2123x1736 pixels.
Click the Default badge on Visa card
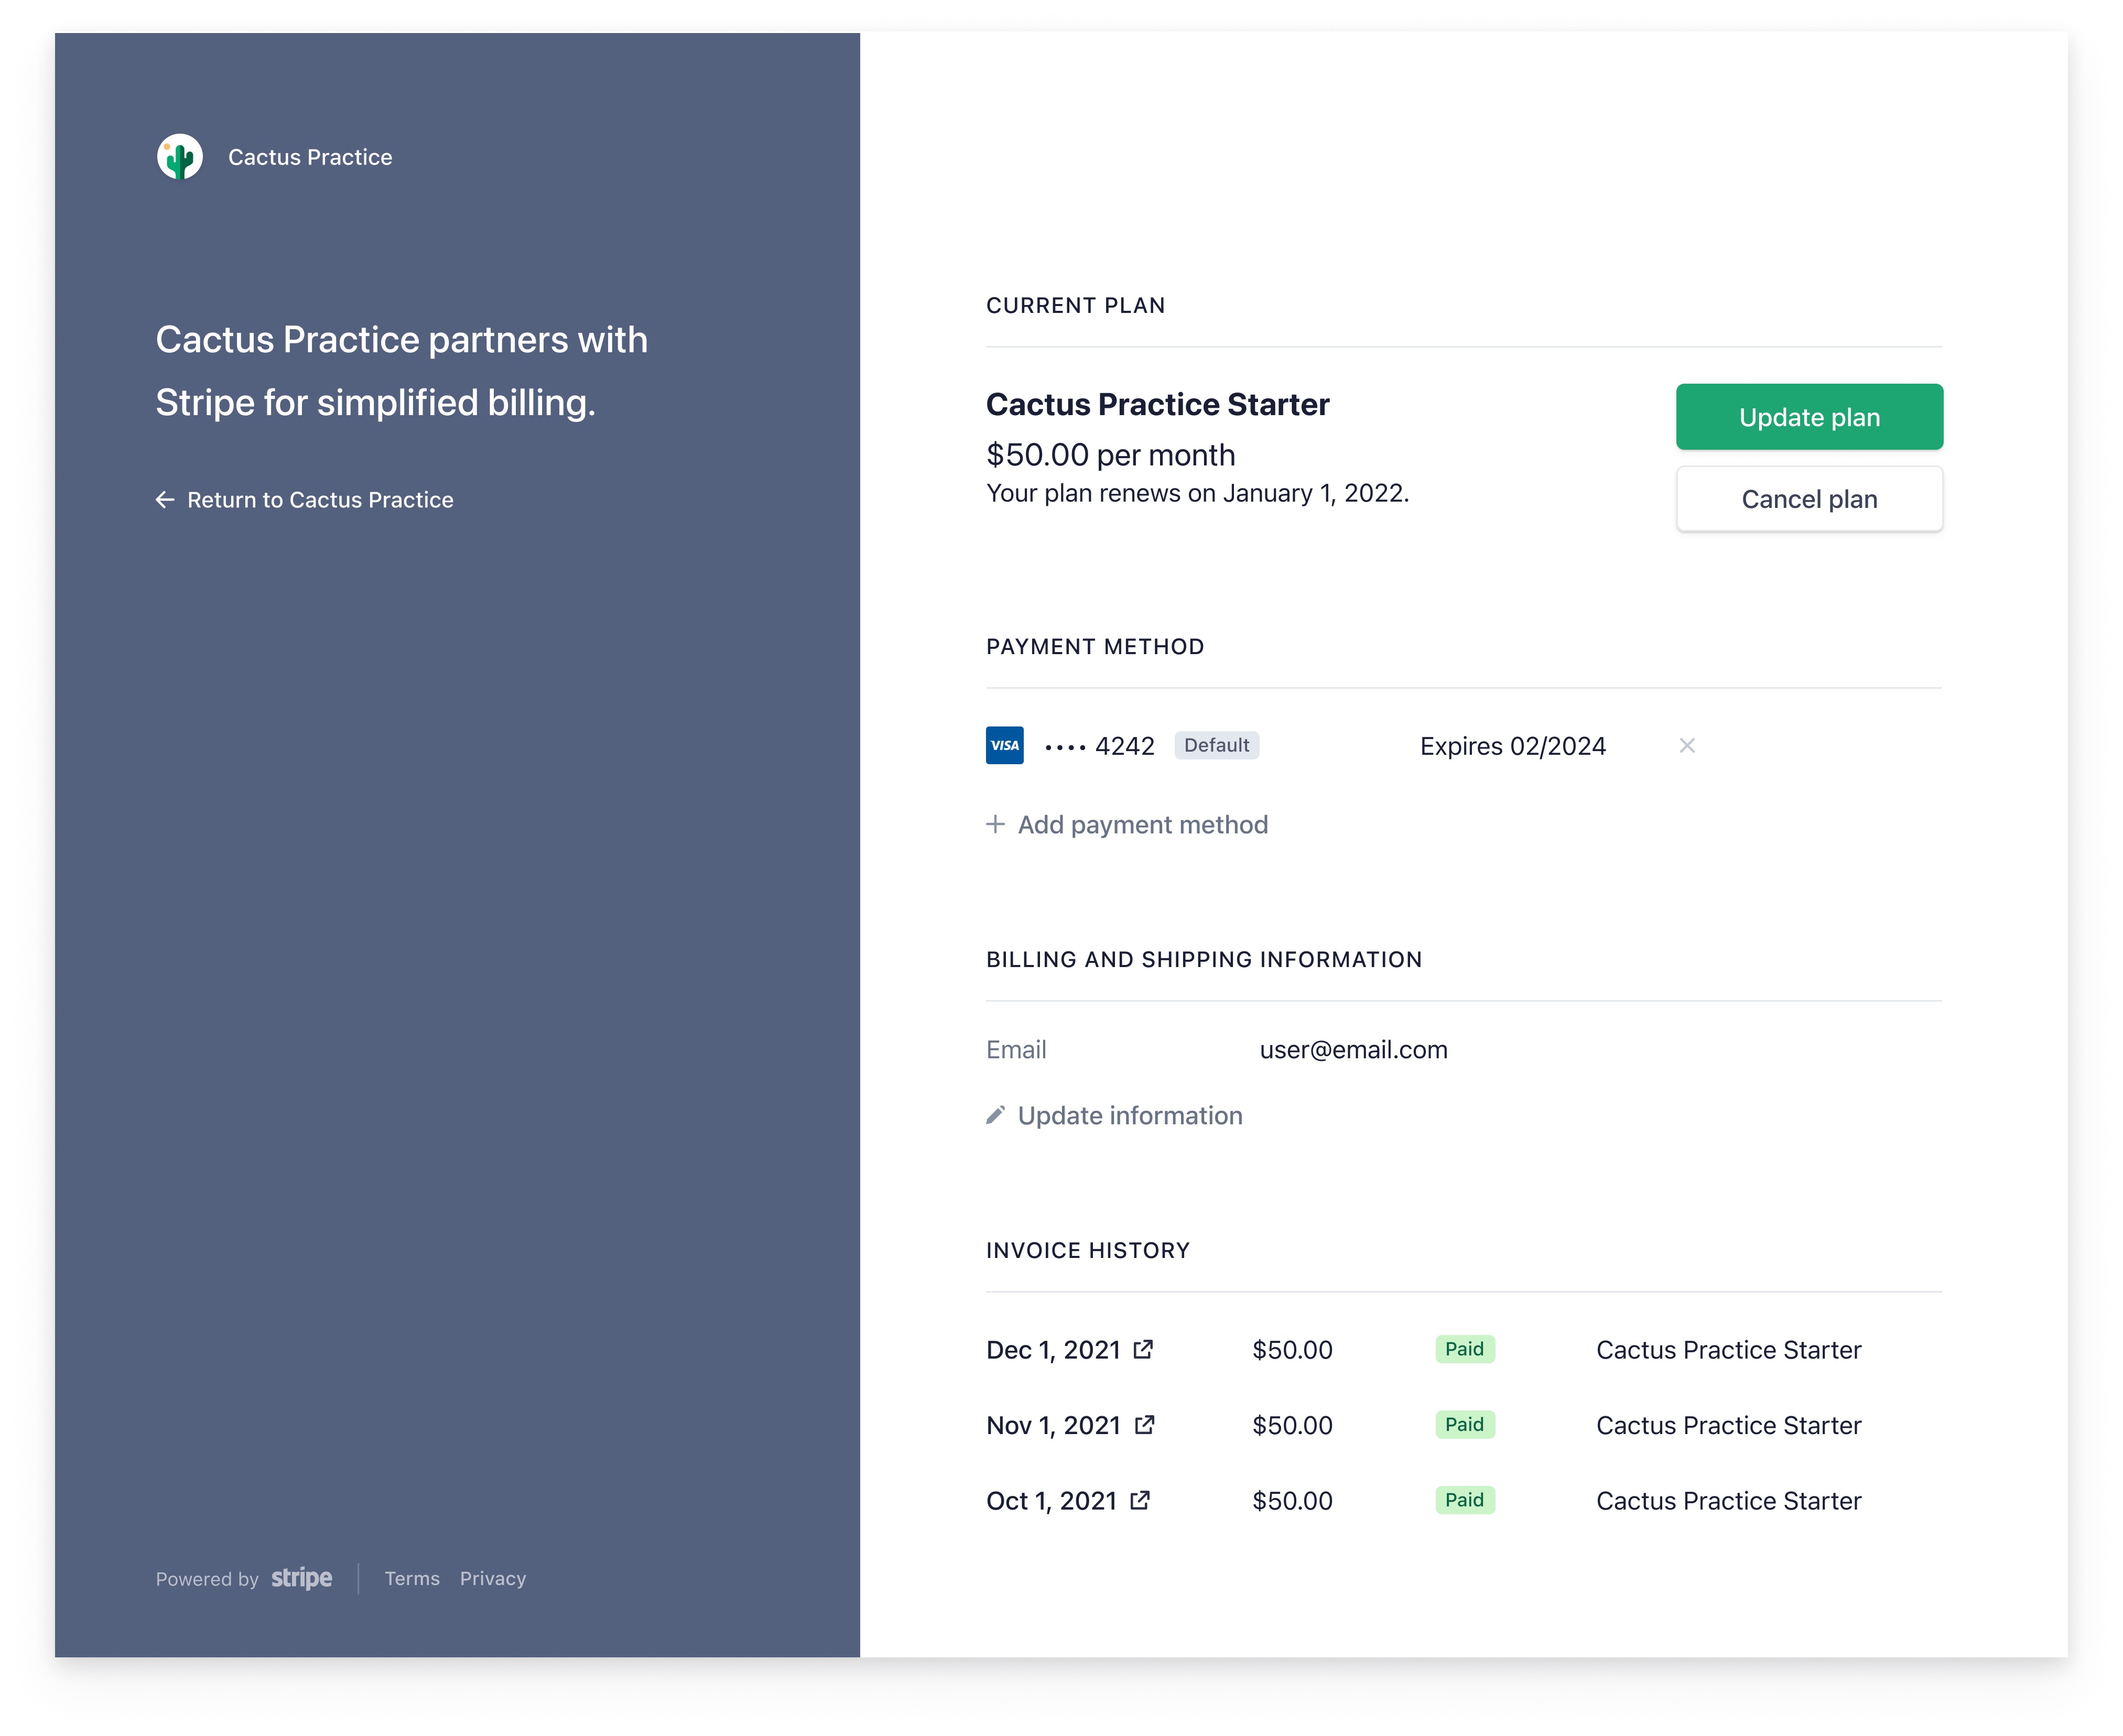(1216, 745)
